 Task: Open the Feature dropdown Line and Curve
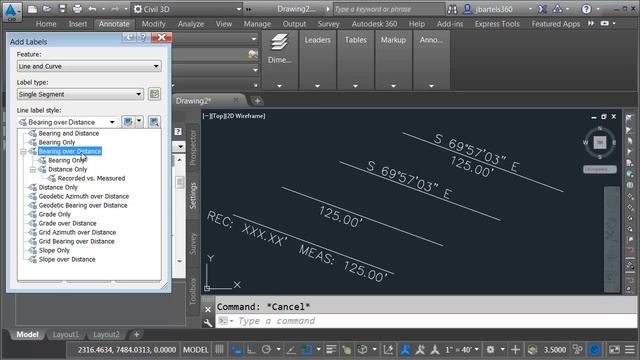pos(89,66)
